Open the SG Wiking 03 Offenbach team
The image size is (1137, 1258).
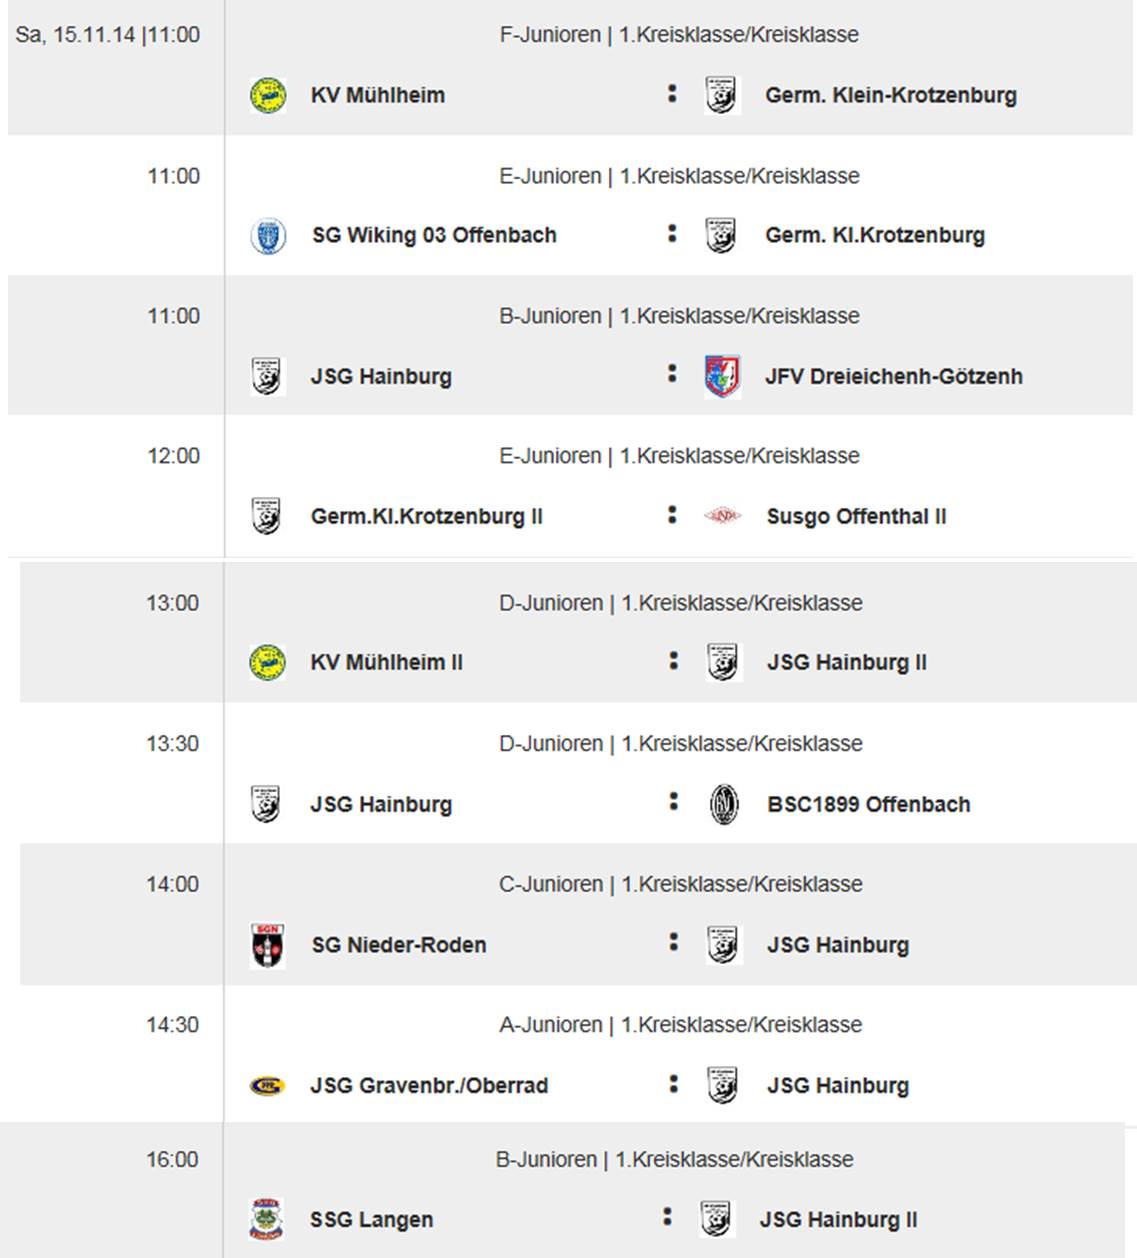[434, 235]
